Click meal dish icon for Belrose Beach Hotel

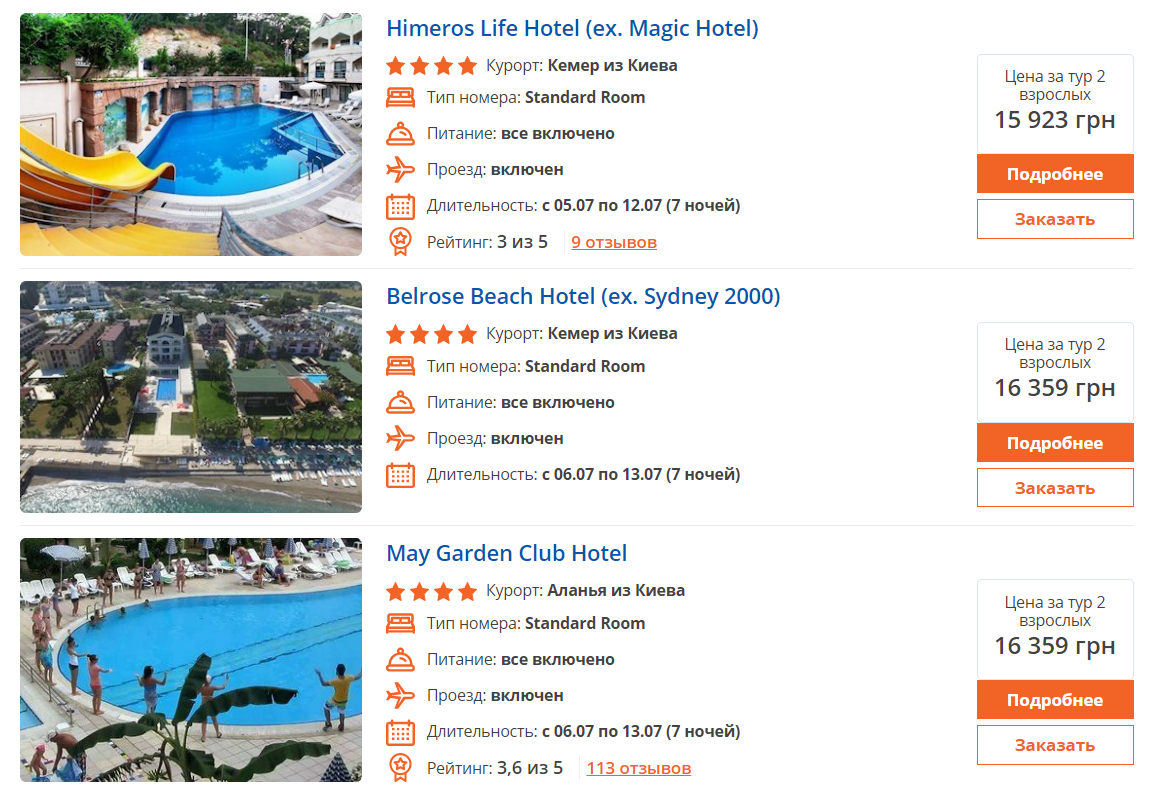(x=400, y=403)
